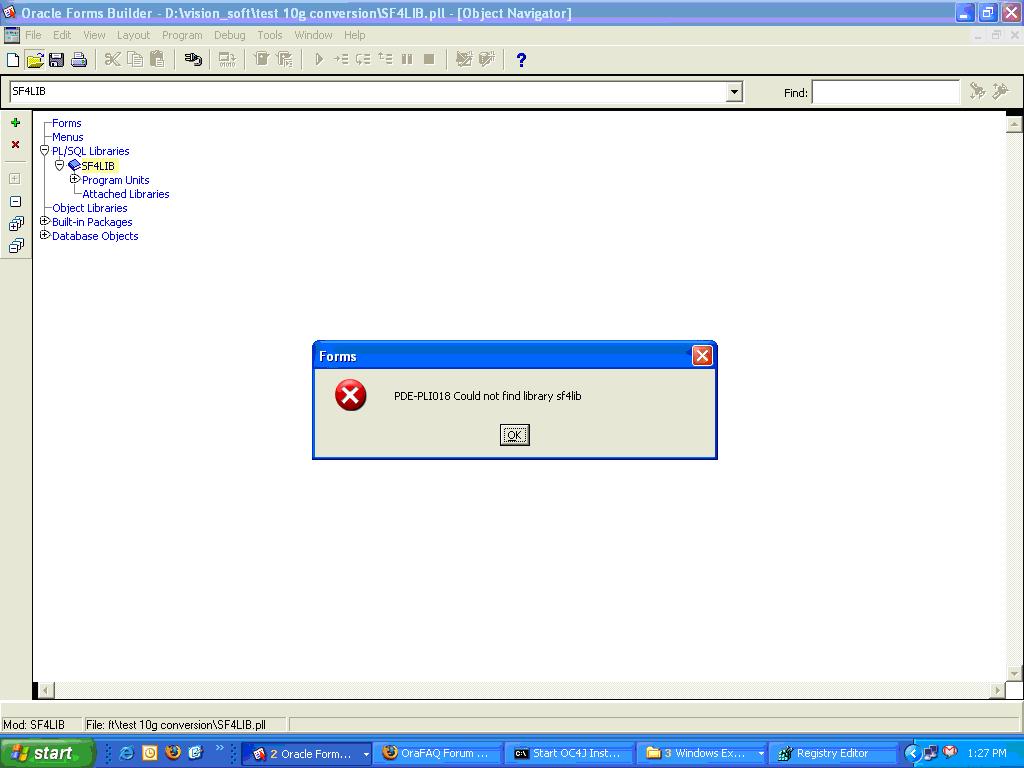The height and width of the screenshot is (768, 1024).
Task: Click the red X Delete icon
Action: (x=16, y=144)
